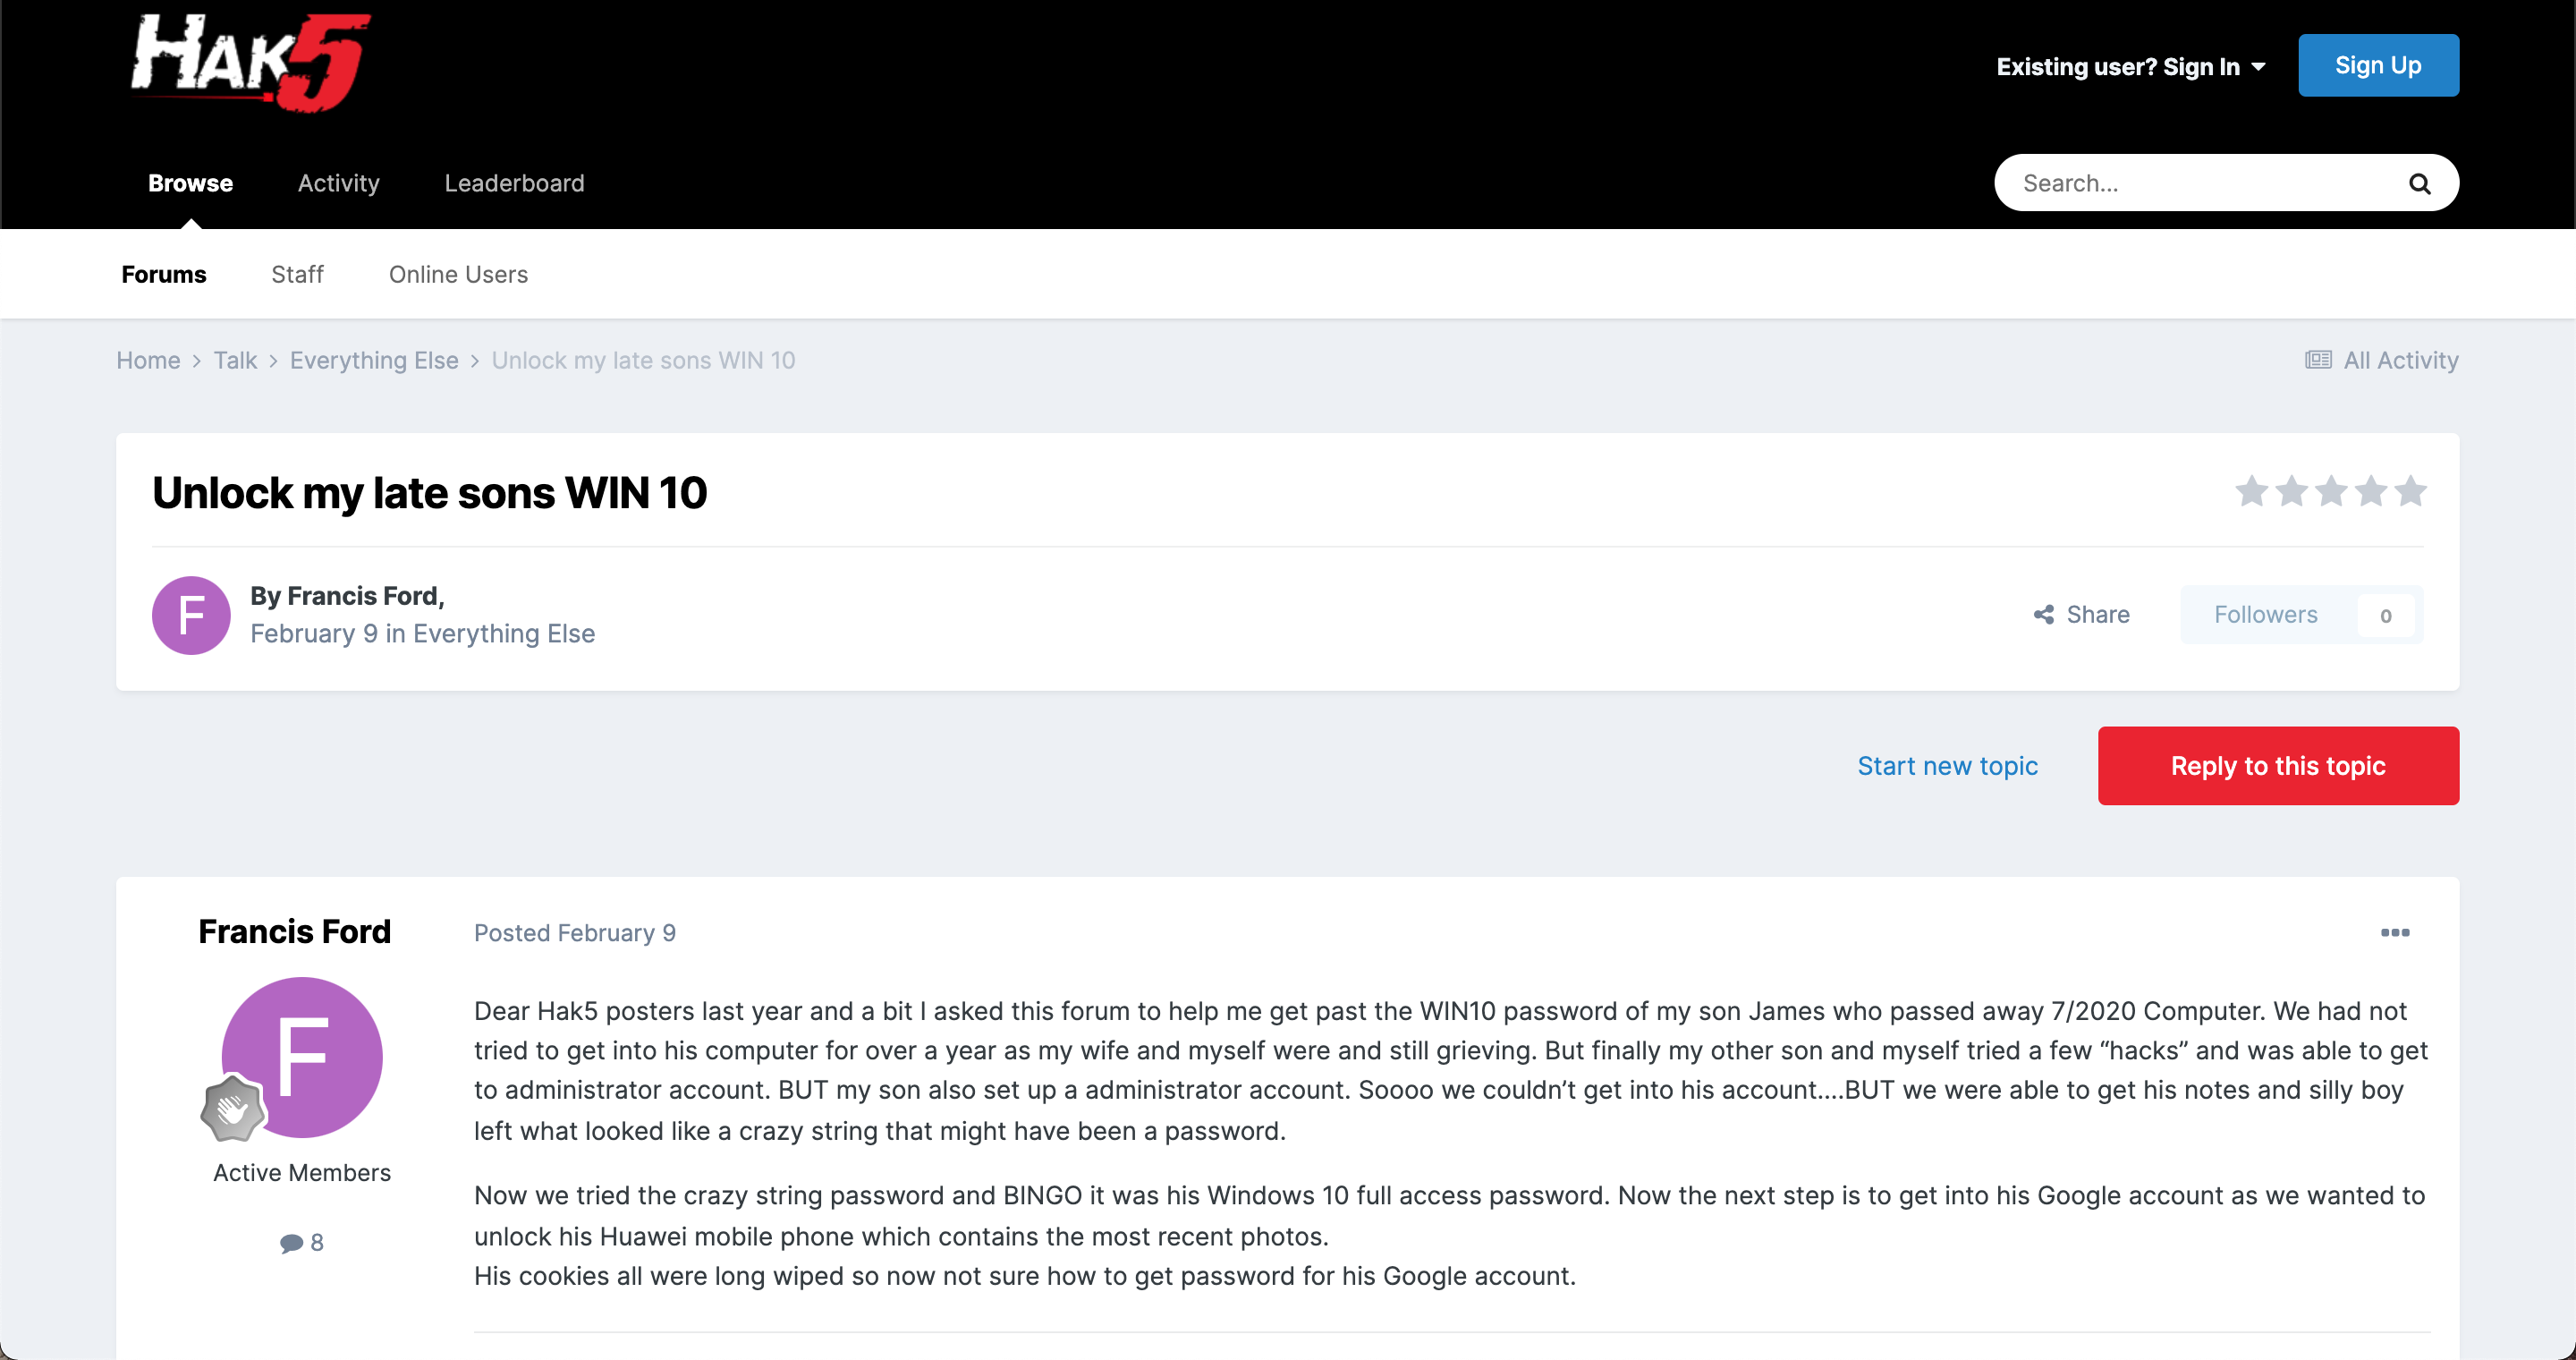Click the rank badge on author's avatar
The image size is (2576, 1360).
click(232, 1108)
